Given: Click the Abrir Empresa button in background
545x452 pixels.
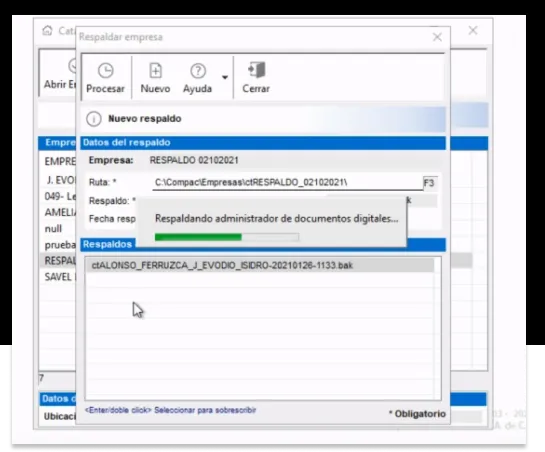Looking at the screenshot, I should 59,74.
